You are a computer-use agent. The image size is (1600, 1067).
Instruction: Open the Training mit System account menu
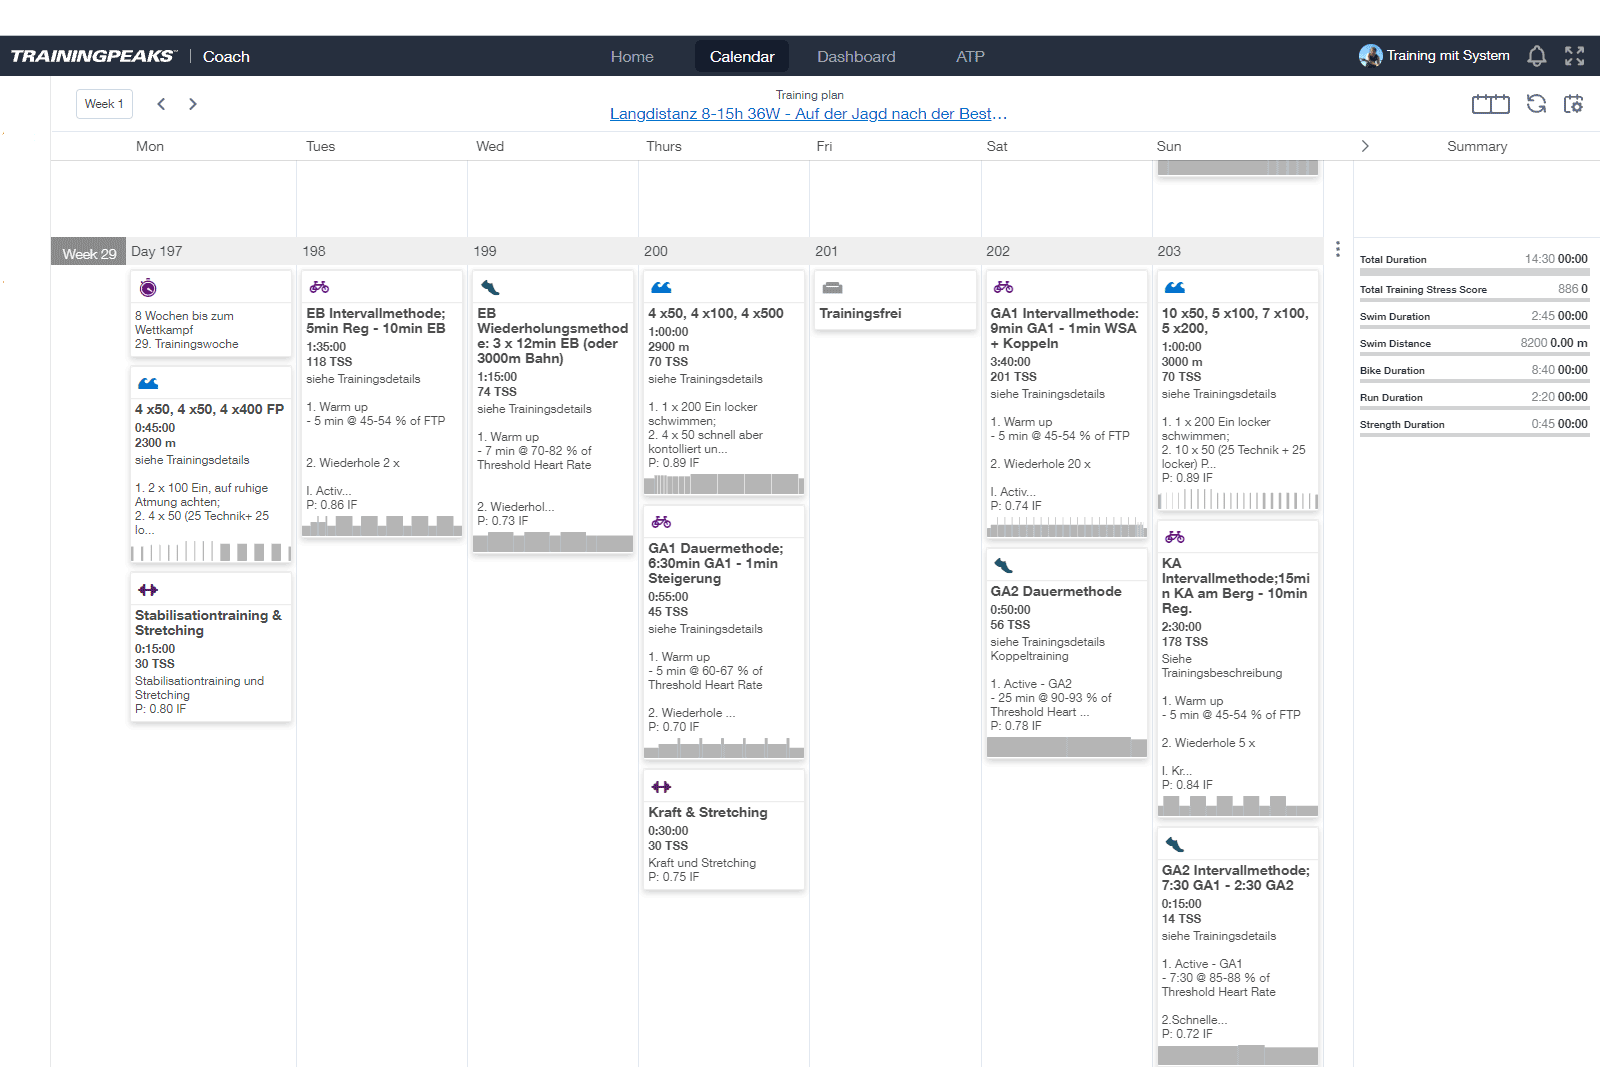pyautogui.click(x=1434, y=56)
